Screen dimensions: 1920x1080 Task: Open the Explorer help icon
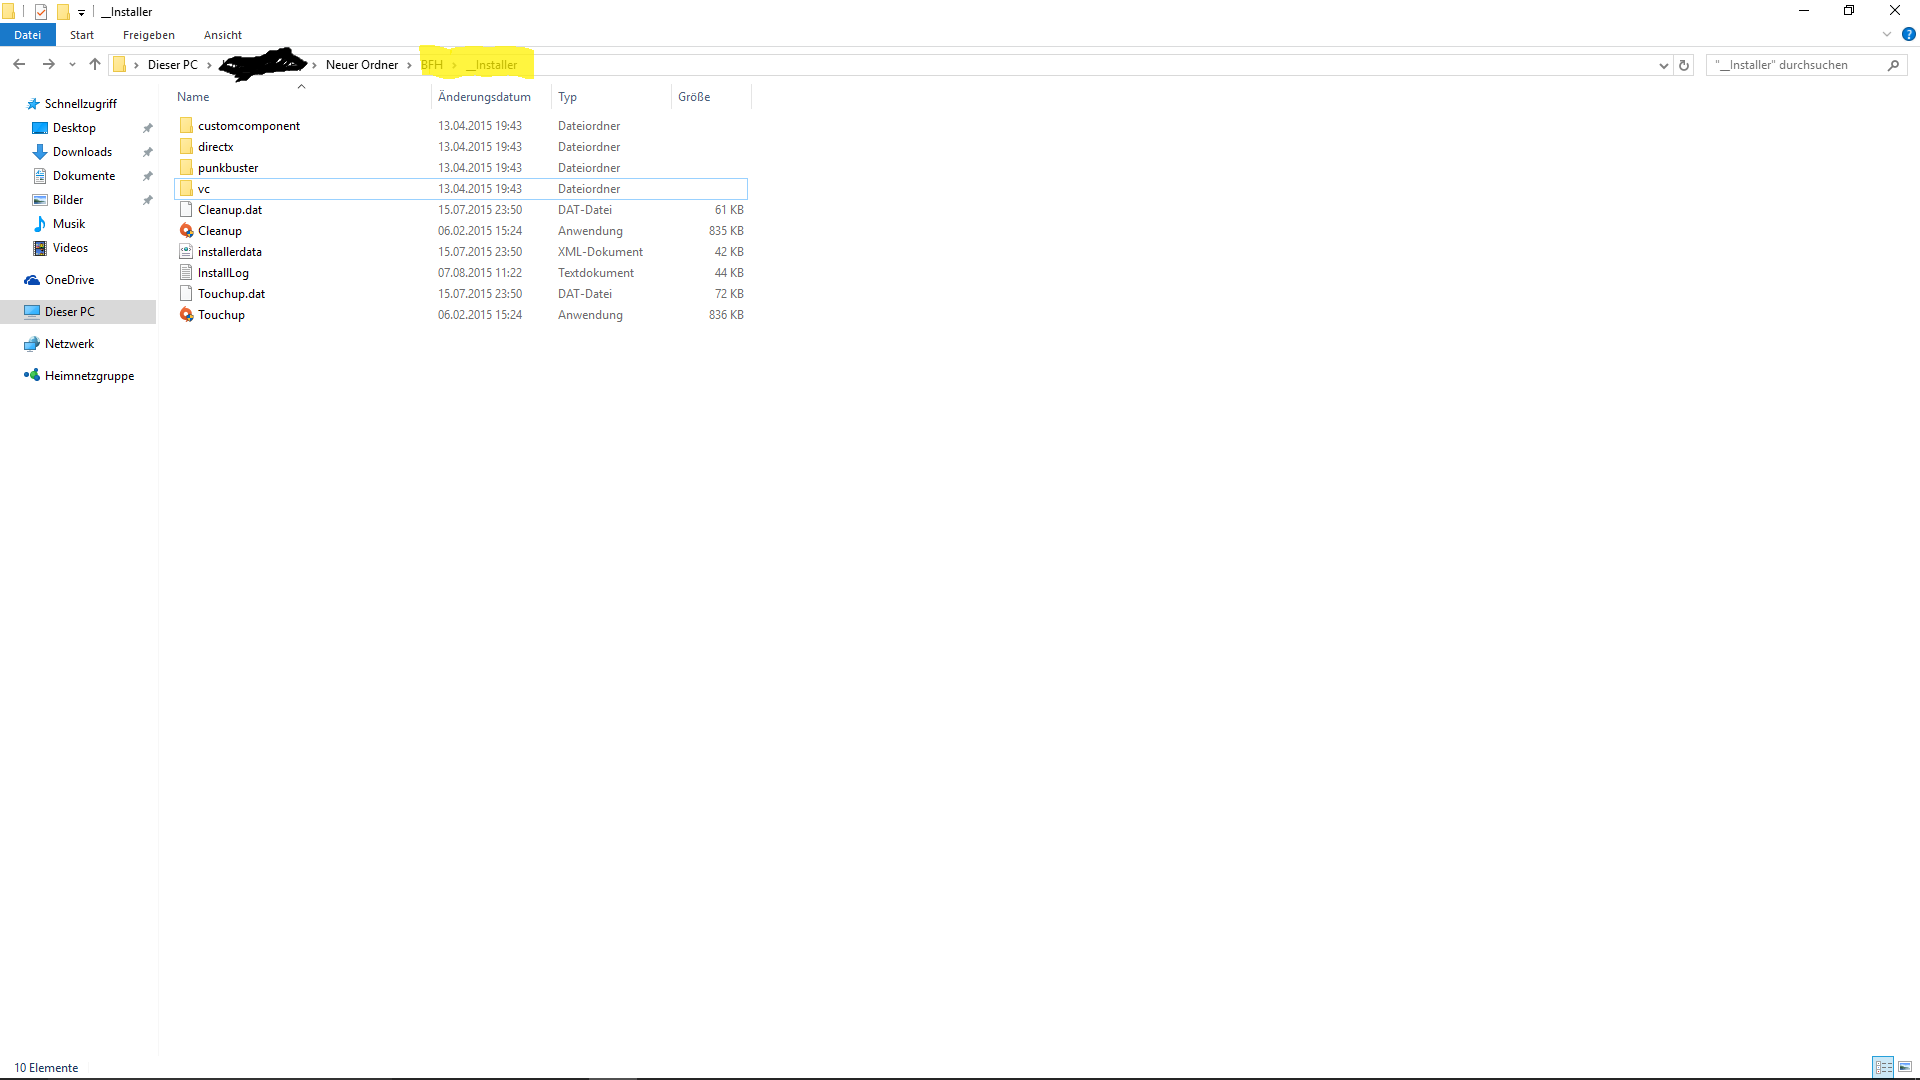click(x=1908, y=34)
